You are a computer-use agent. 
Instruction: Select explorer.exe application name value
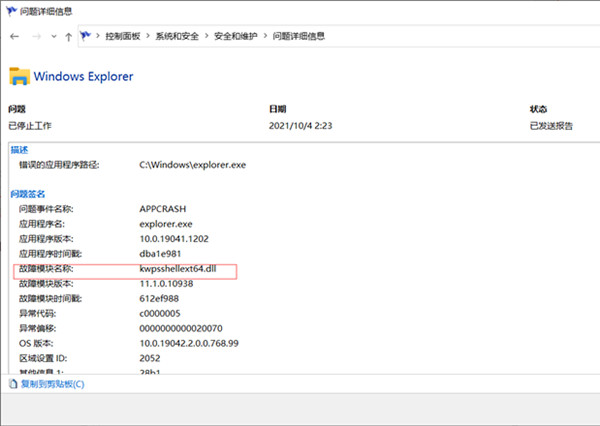(166, 224)
